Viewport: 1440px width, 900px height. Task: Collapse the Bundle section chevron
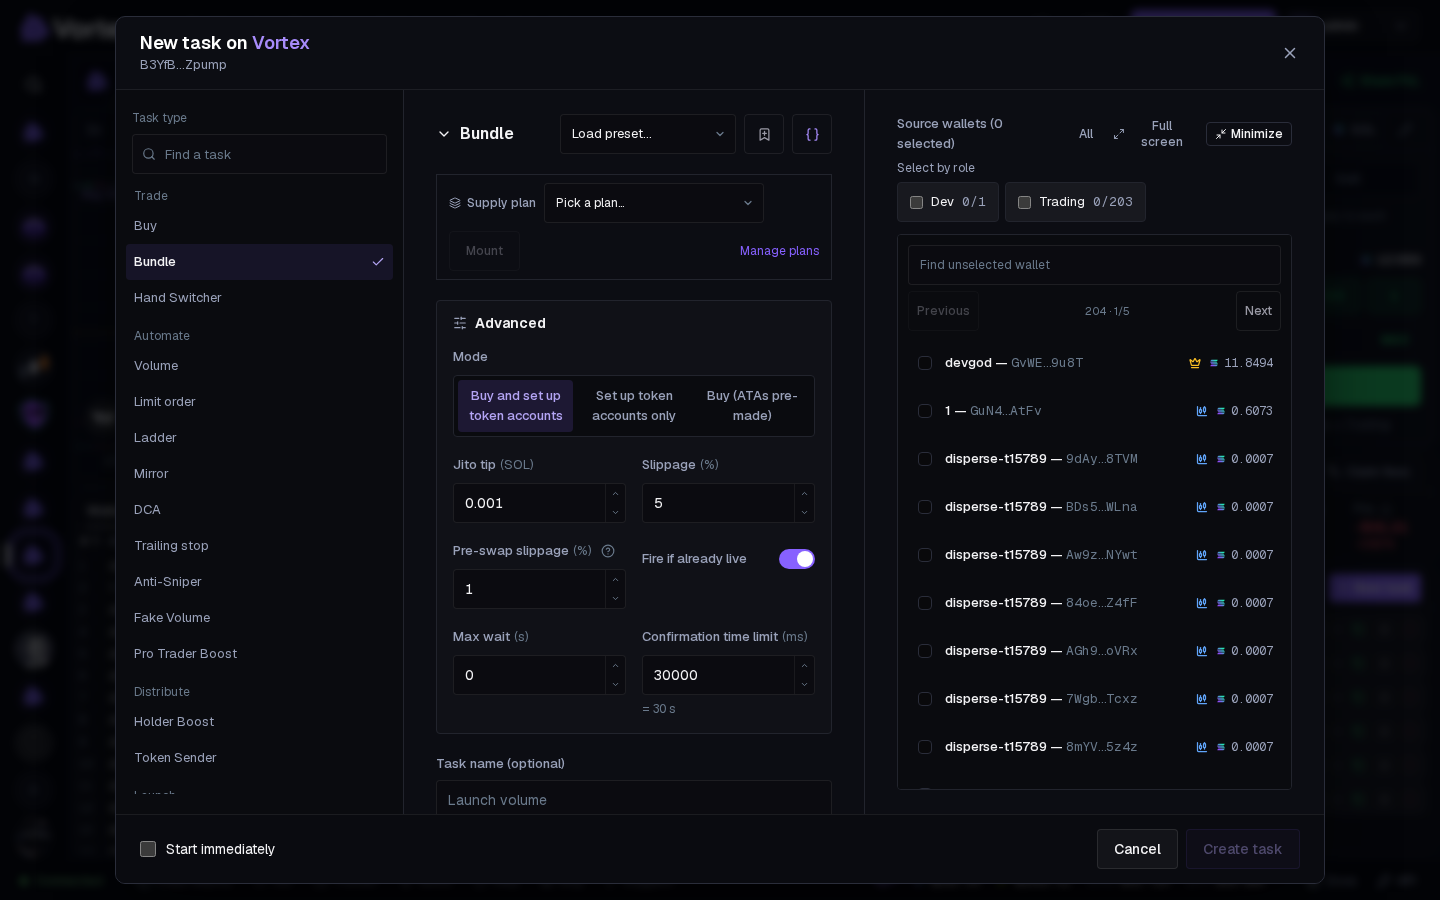coord(444,134)
